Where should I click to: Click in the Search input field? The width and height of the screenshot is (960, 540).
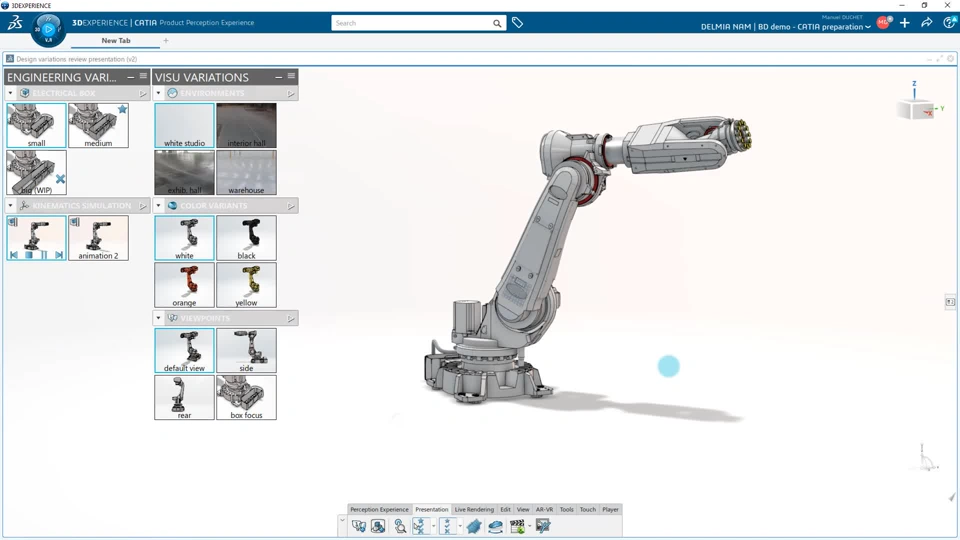[411, 23]
